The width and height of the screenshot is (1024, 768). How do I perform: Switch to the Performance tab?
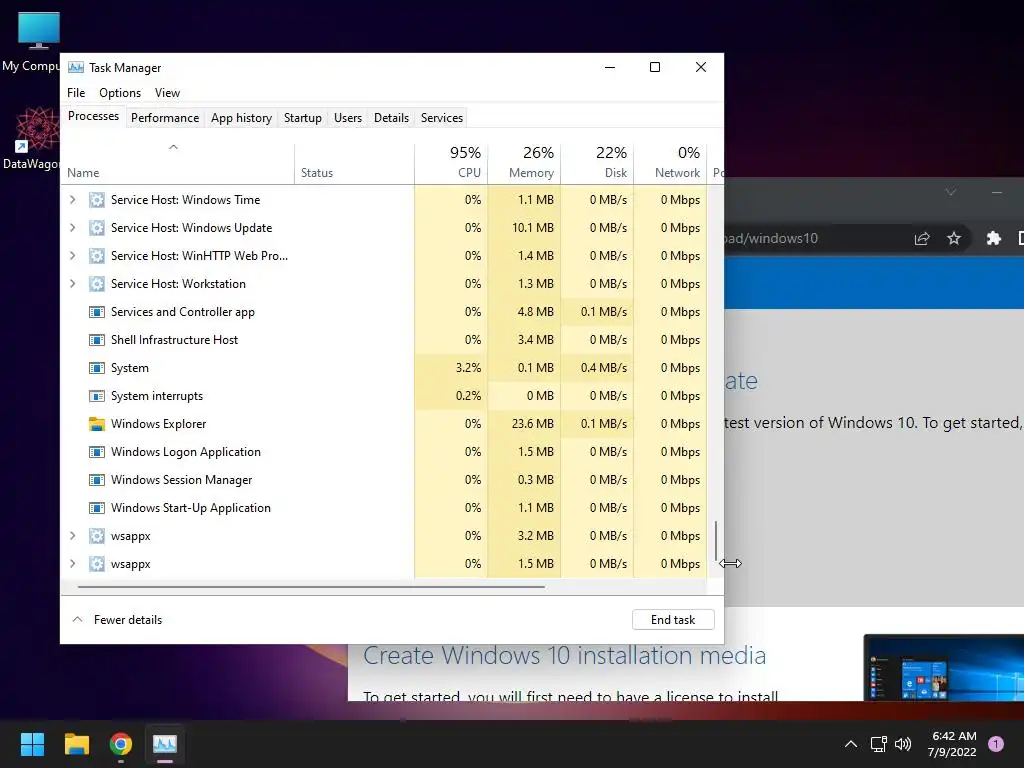click(x=165, y=118)
